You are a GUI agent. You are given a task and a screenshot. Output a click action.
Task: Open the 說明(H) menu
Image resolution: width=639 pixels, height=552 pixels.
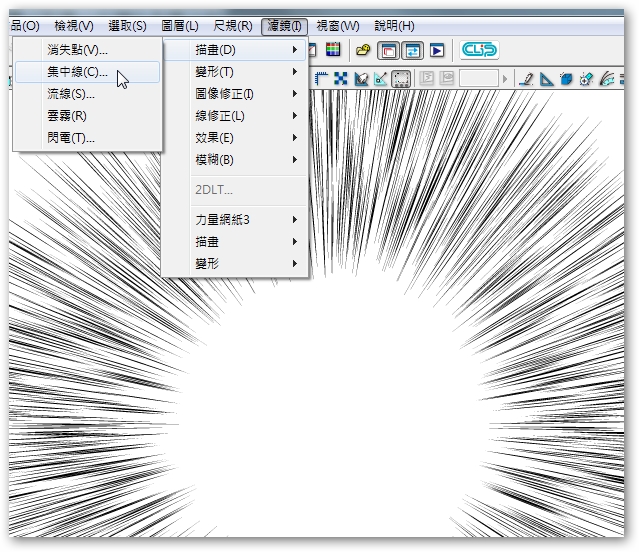point(394,26)
